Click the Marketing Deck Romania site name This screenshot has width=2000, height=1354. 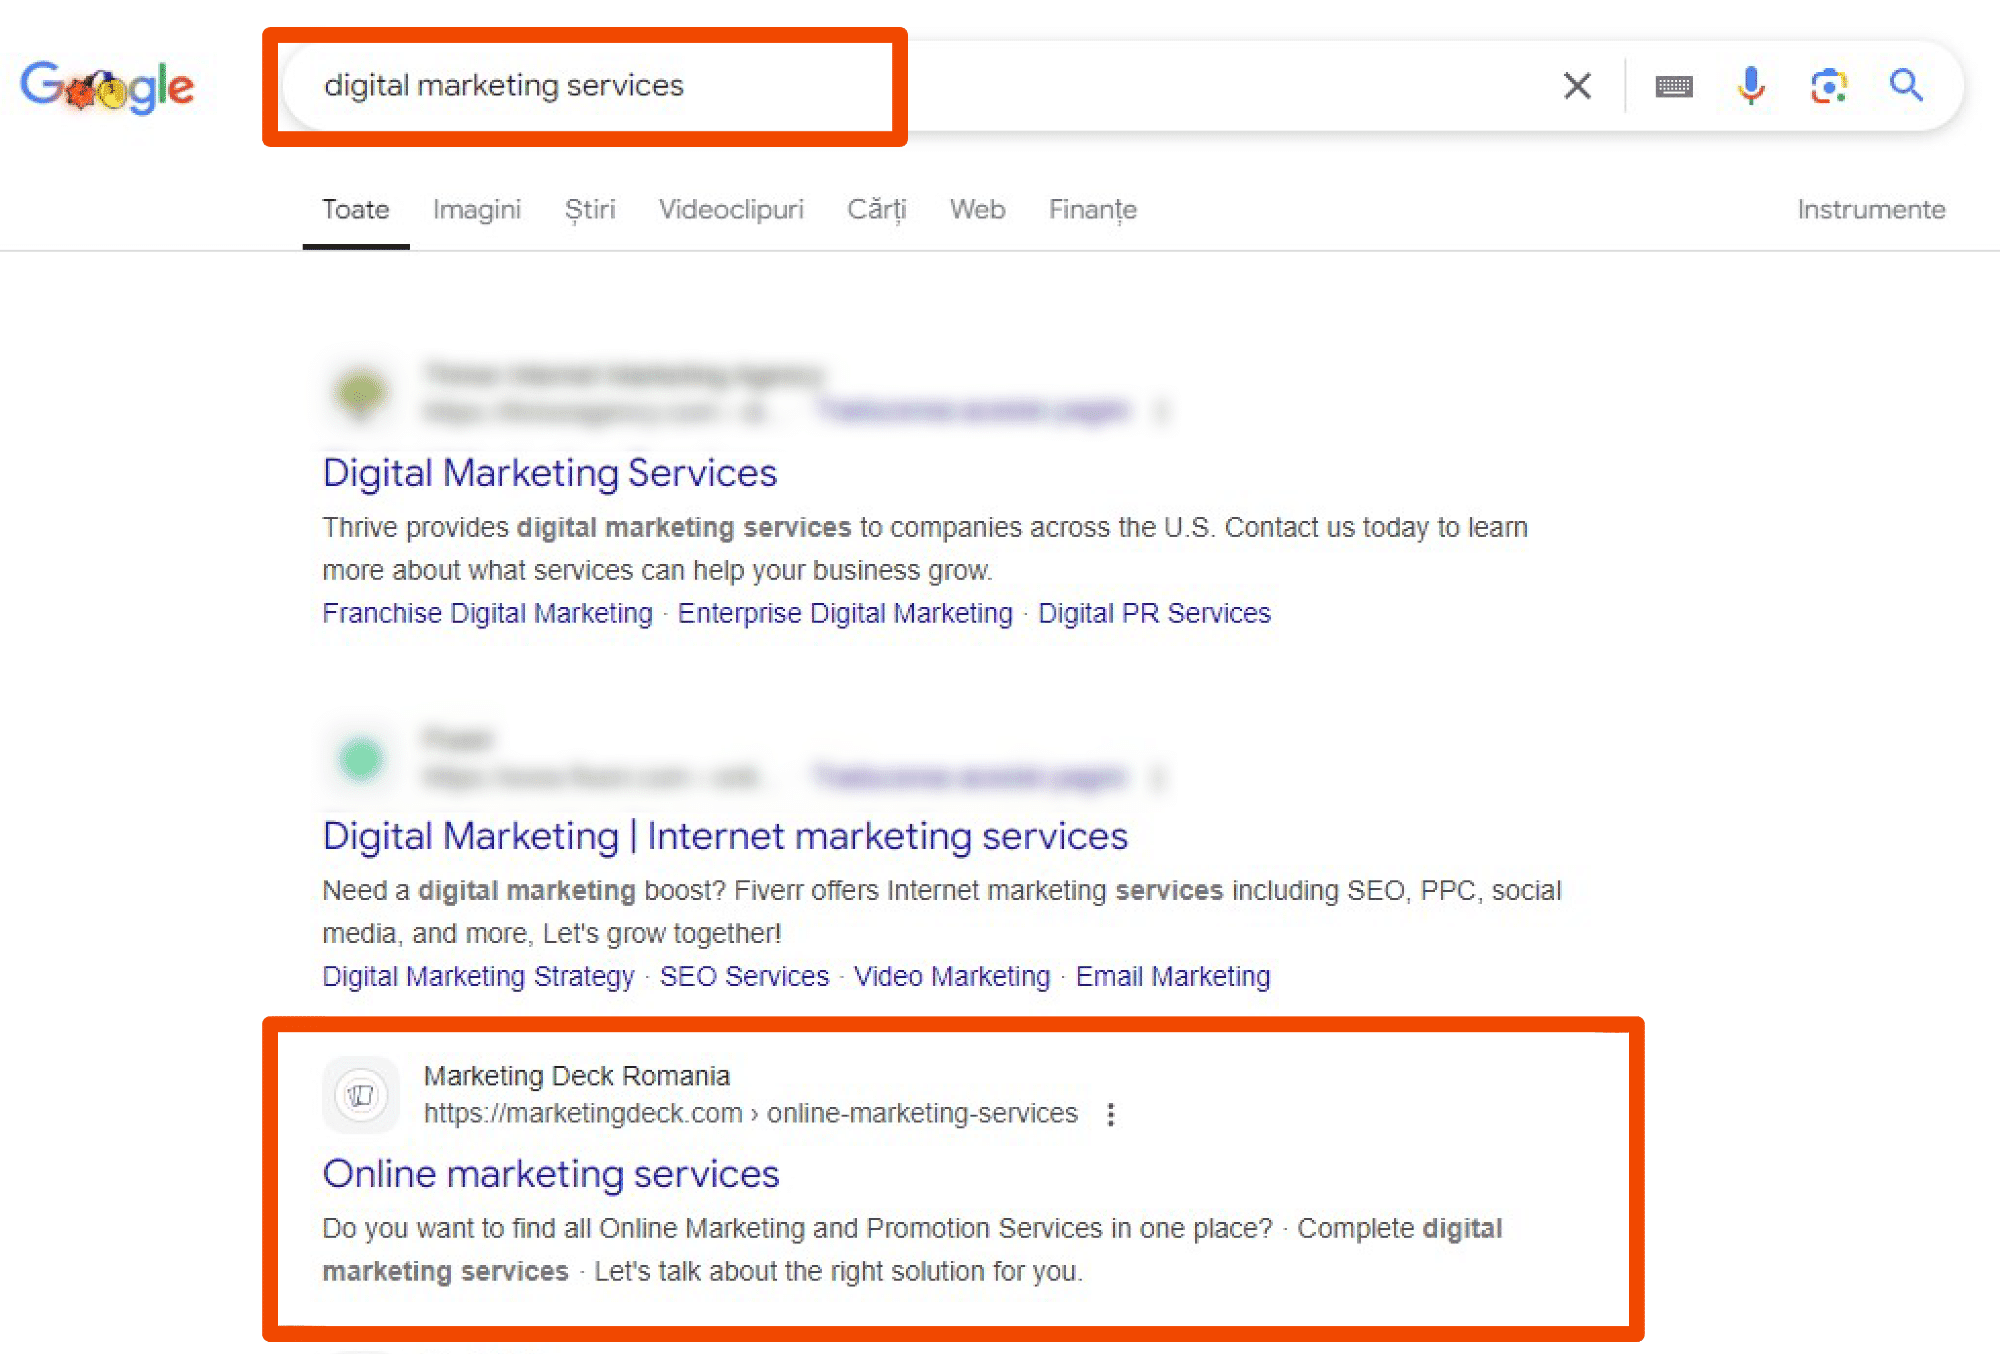[577, 1075]
